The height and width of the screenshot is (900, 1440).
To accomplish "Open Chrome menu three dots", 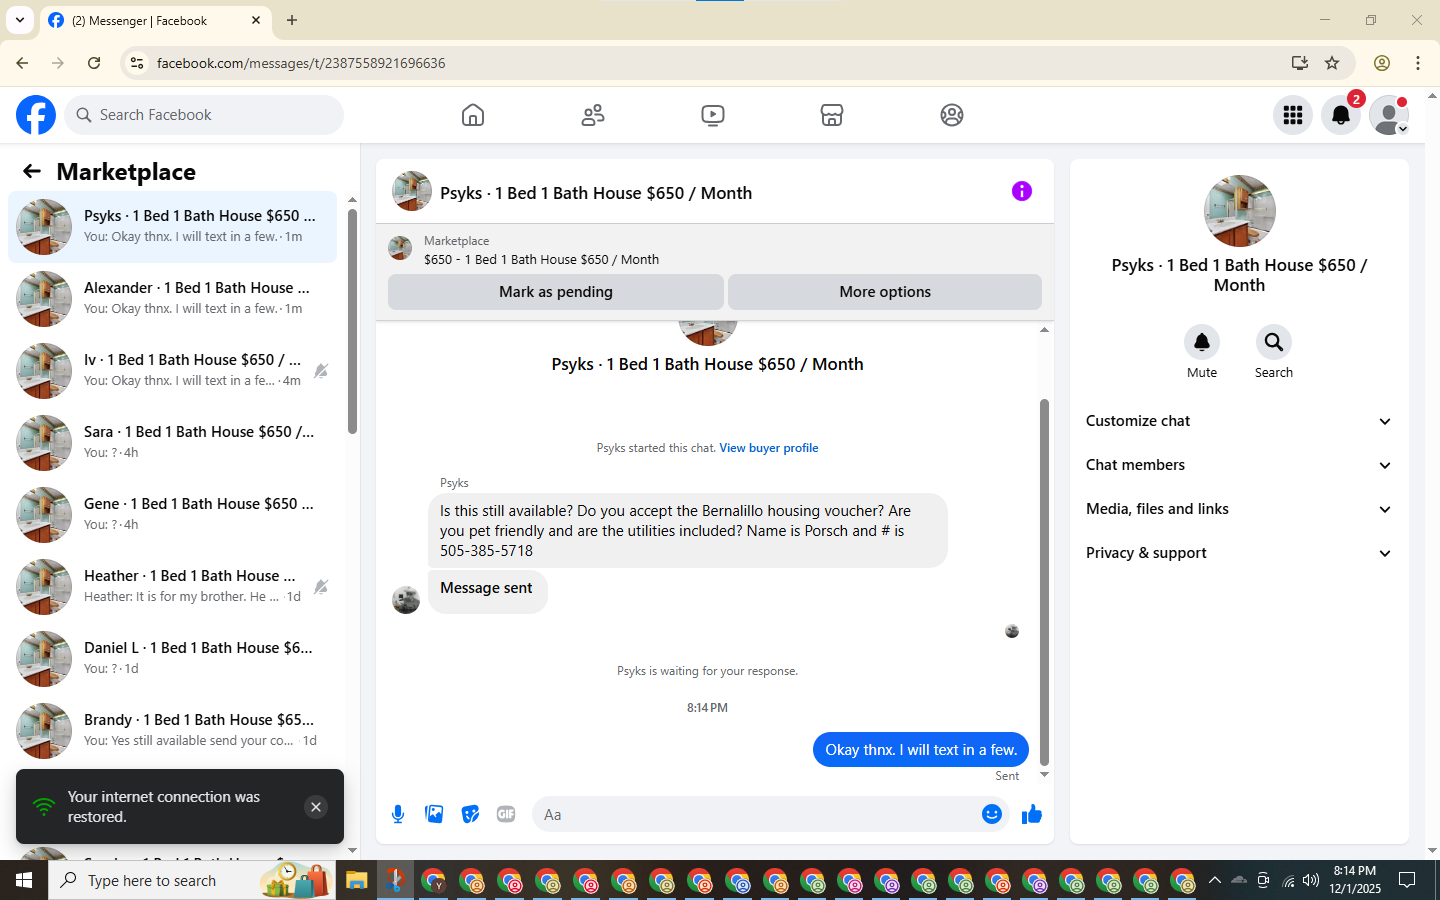I will [x=1418, y=63].
